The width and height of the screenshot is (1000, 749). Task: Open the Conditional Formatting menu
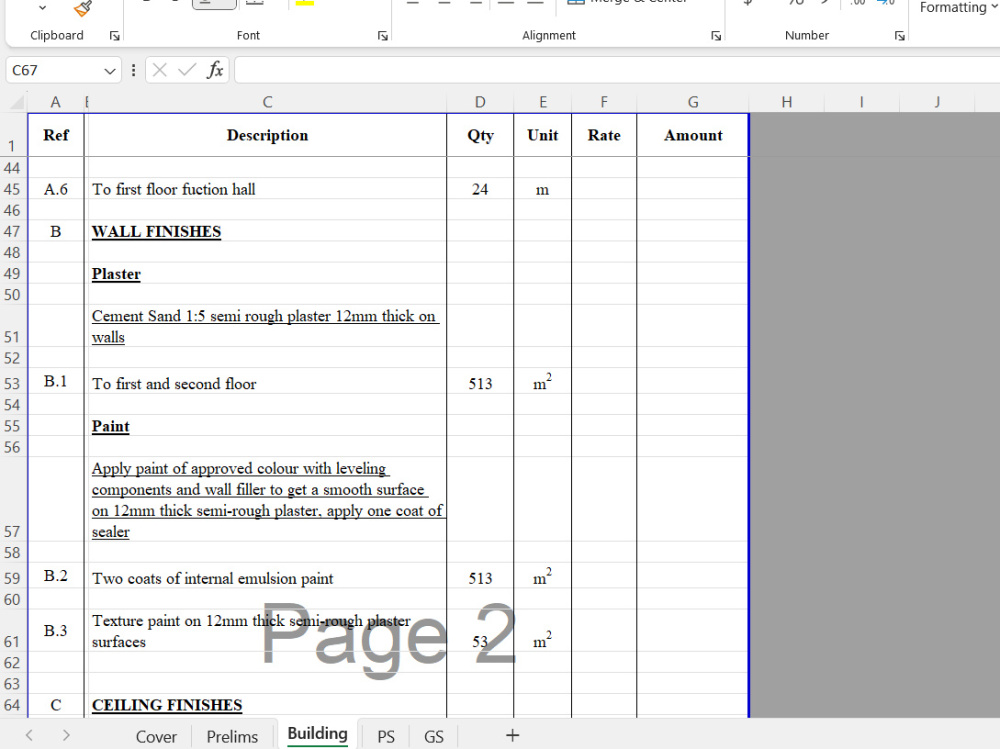[x=955, y=8]
